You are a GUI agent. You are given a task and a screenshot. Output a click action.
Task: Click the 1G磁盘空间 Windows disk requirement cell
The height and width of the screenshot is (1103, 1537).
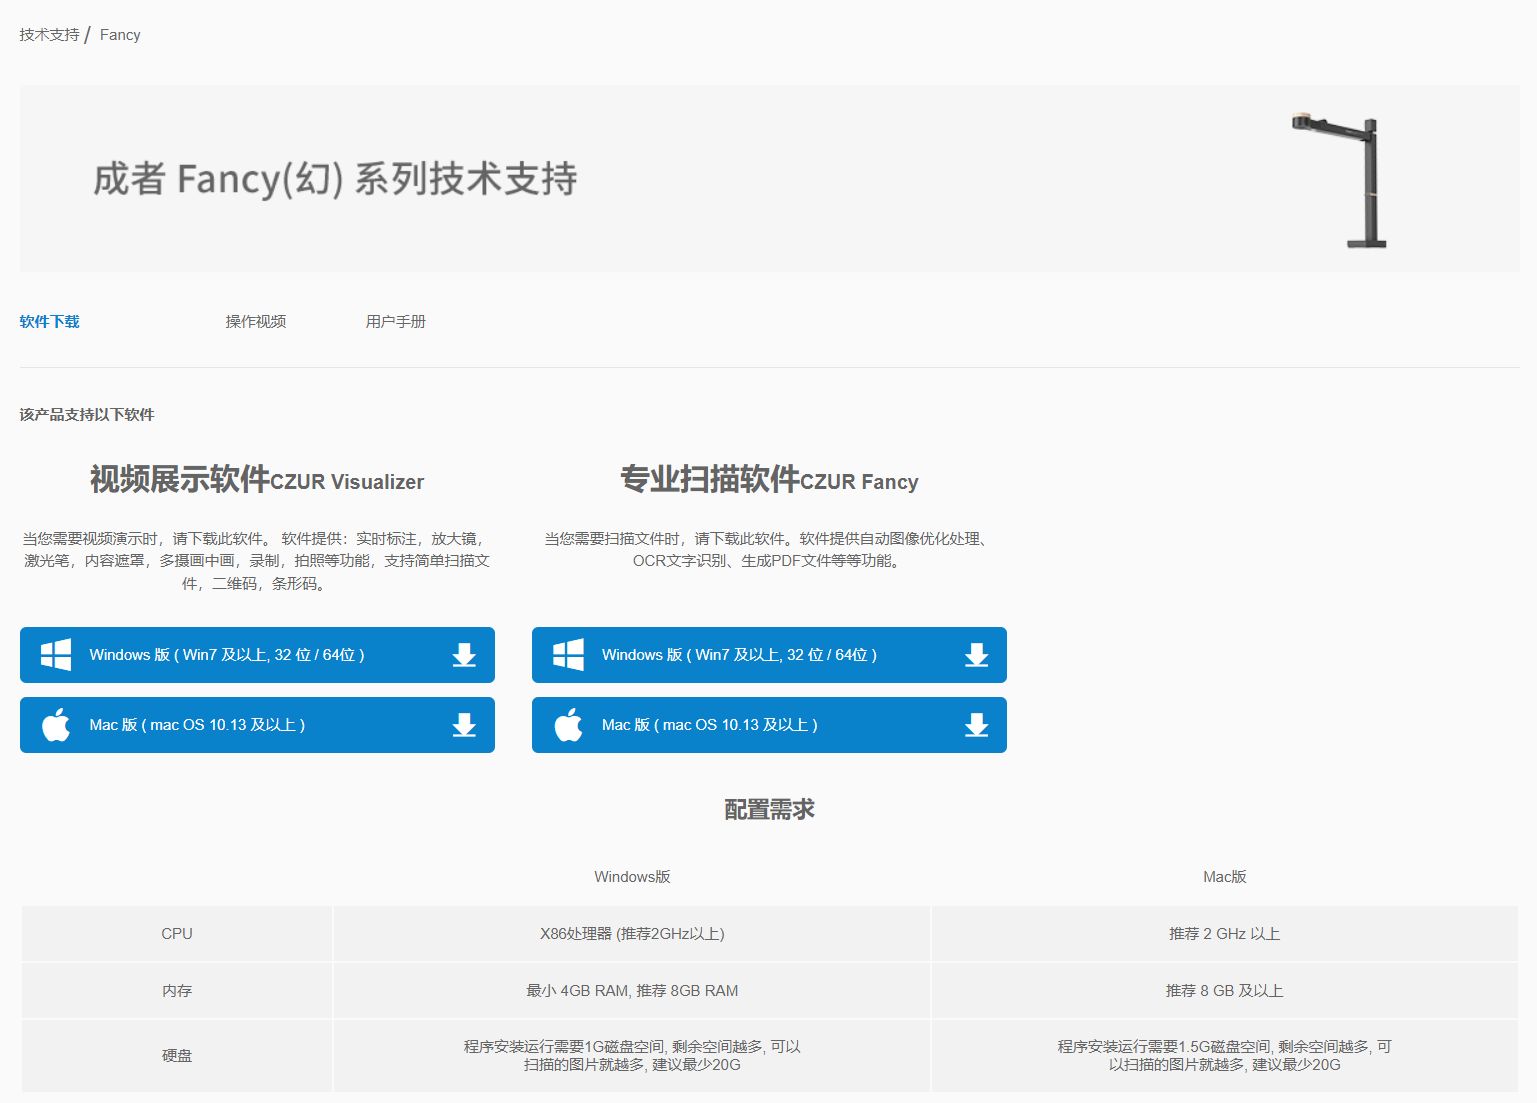click(632, 1055)
